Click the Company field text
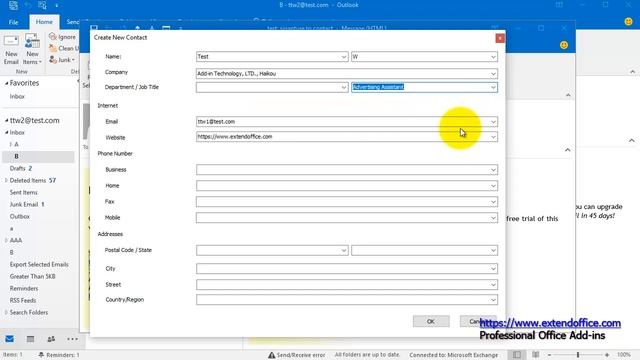This screenshot has height=360, width=640. point(347,74)
